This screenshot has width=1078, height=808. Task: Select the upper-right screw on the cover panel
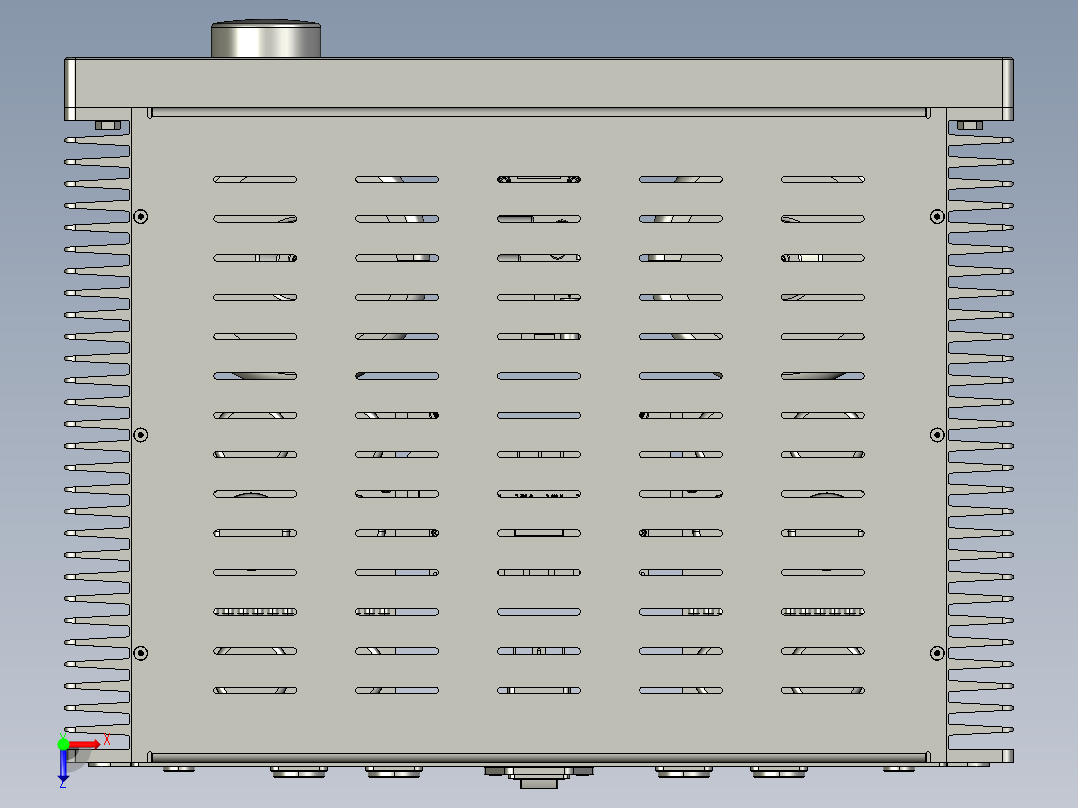tap(937, 217)
